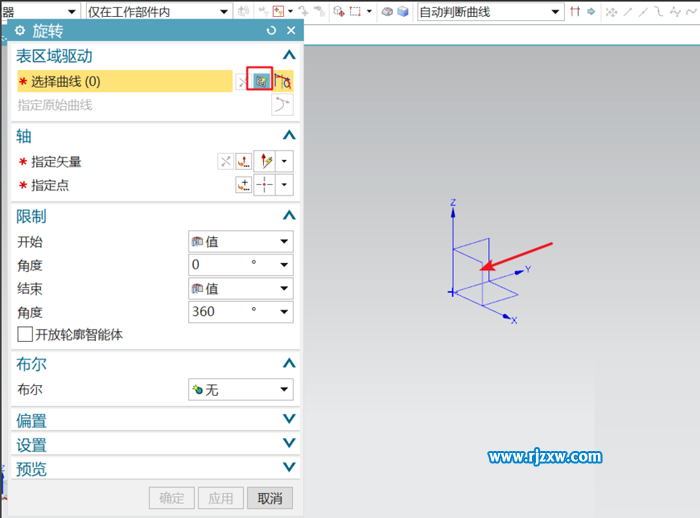Click the greyed 确定 button
The image size is (700, 518).
(x=172, y=498)
